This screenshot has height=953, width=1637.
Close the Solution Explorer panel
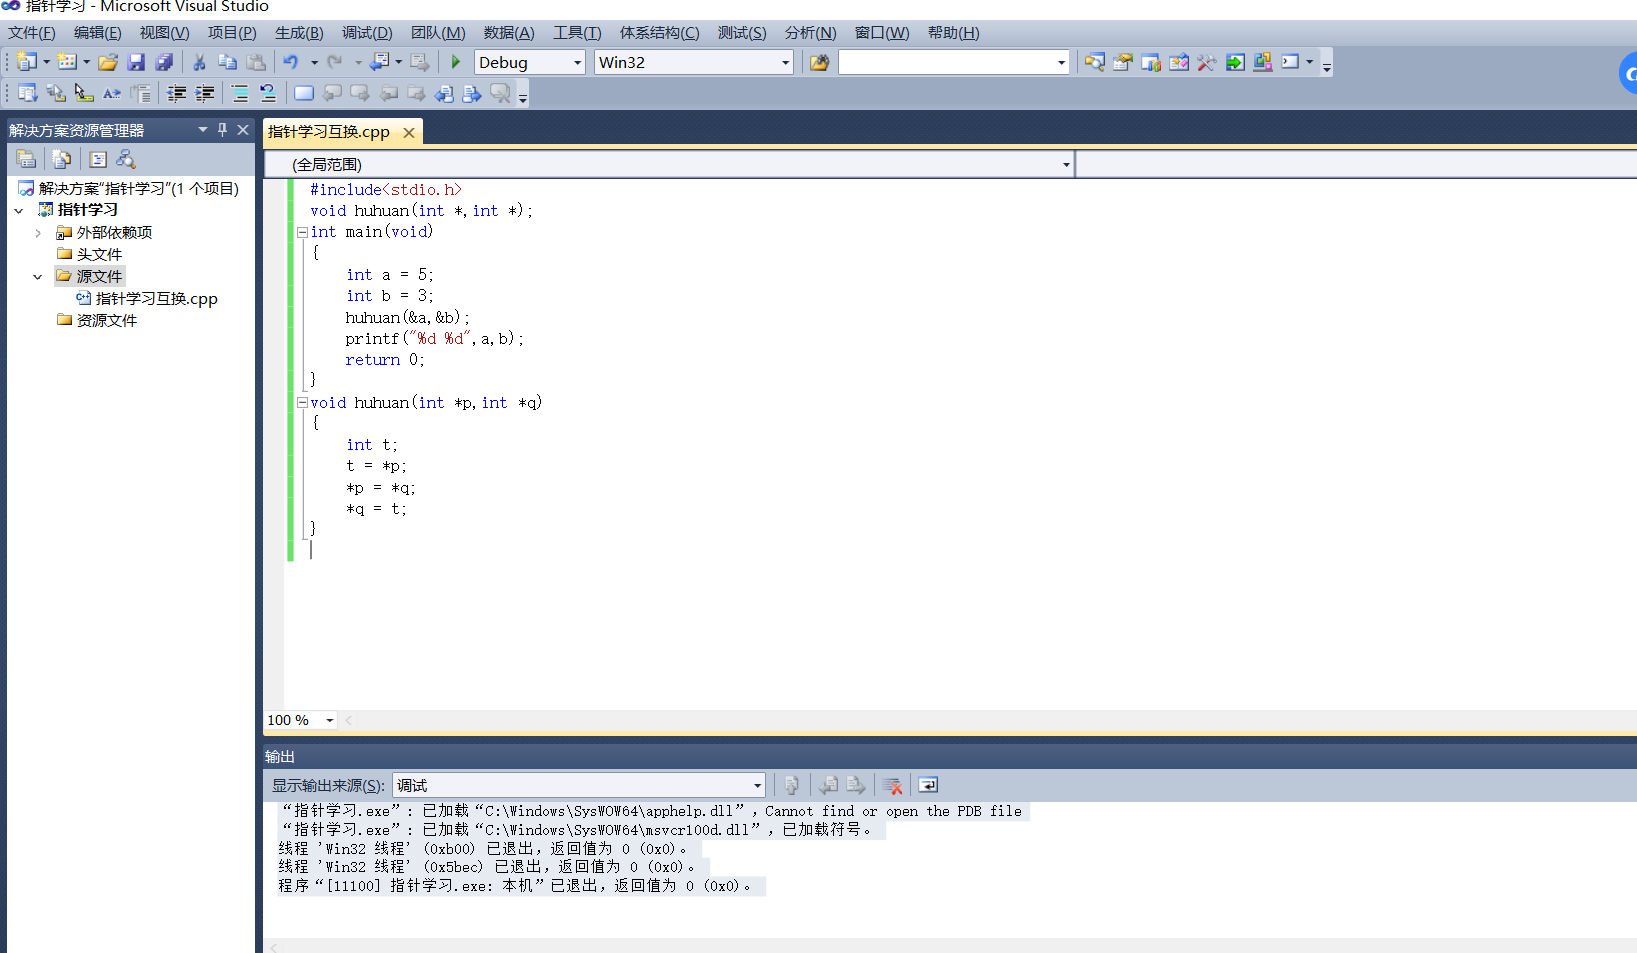pyautogui.click(x=243, y=130)
